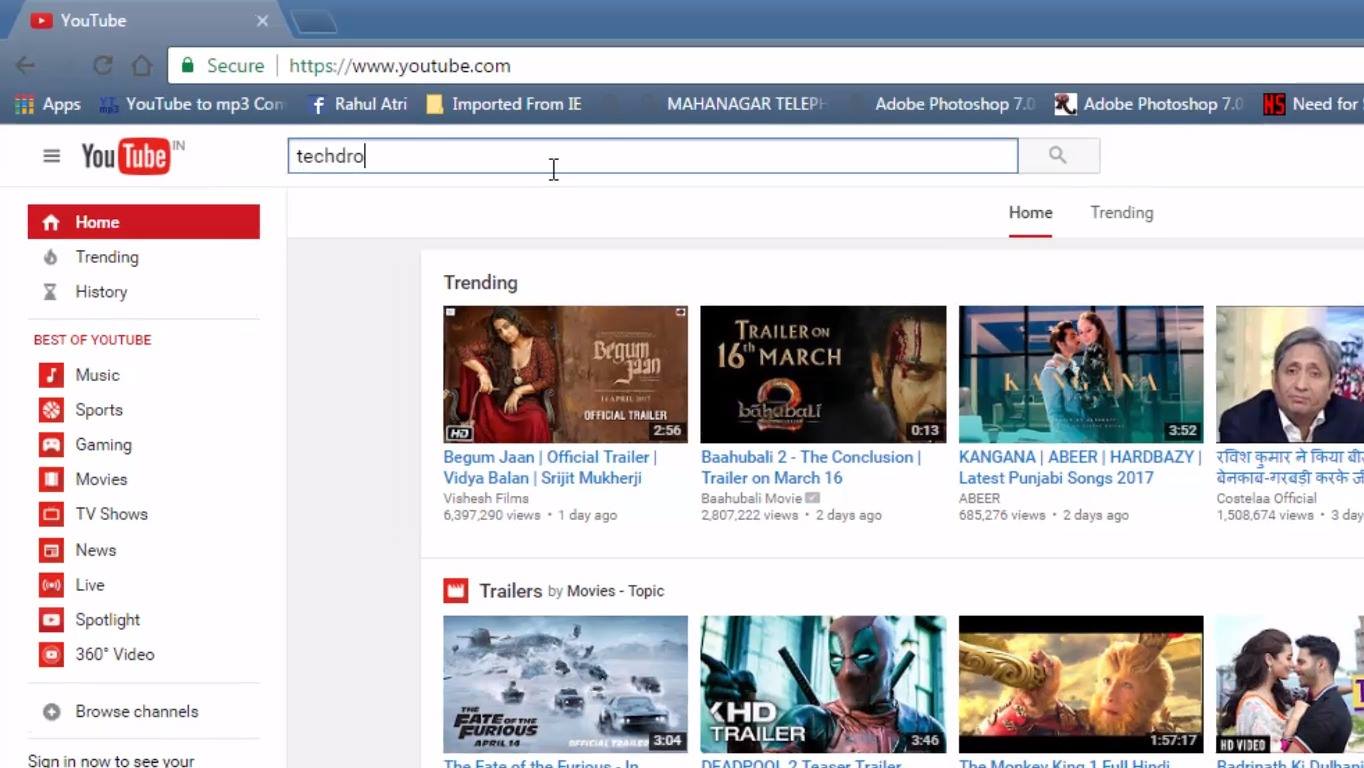This screenshot has height=768, width=1364.
Task: Click the KANGANA ABEER HARDBAZY title
Action: point(1080,467)
